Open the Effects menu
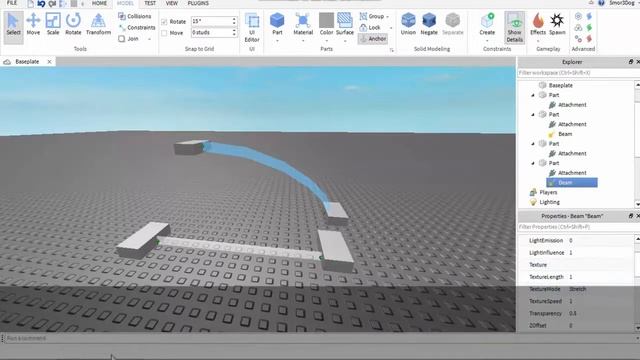The width and height of the screenshot is (640, 360). [x=538, y=24]
